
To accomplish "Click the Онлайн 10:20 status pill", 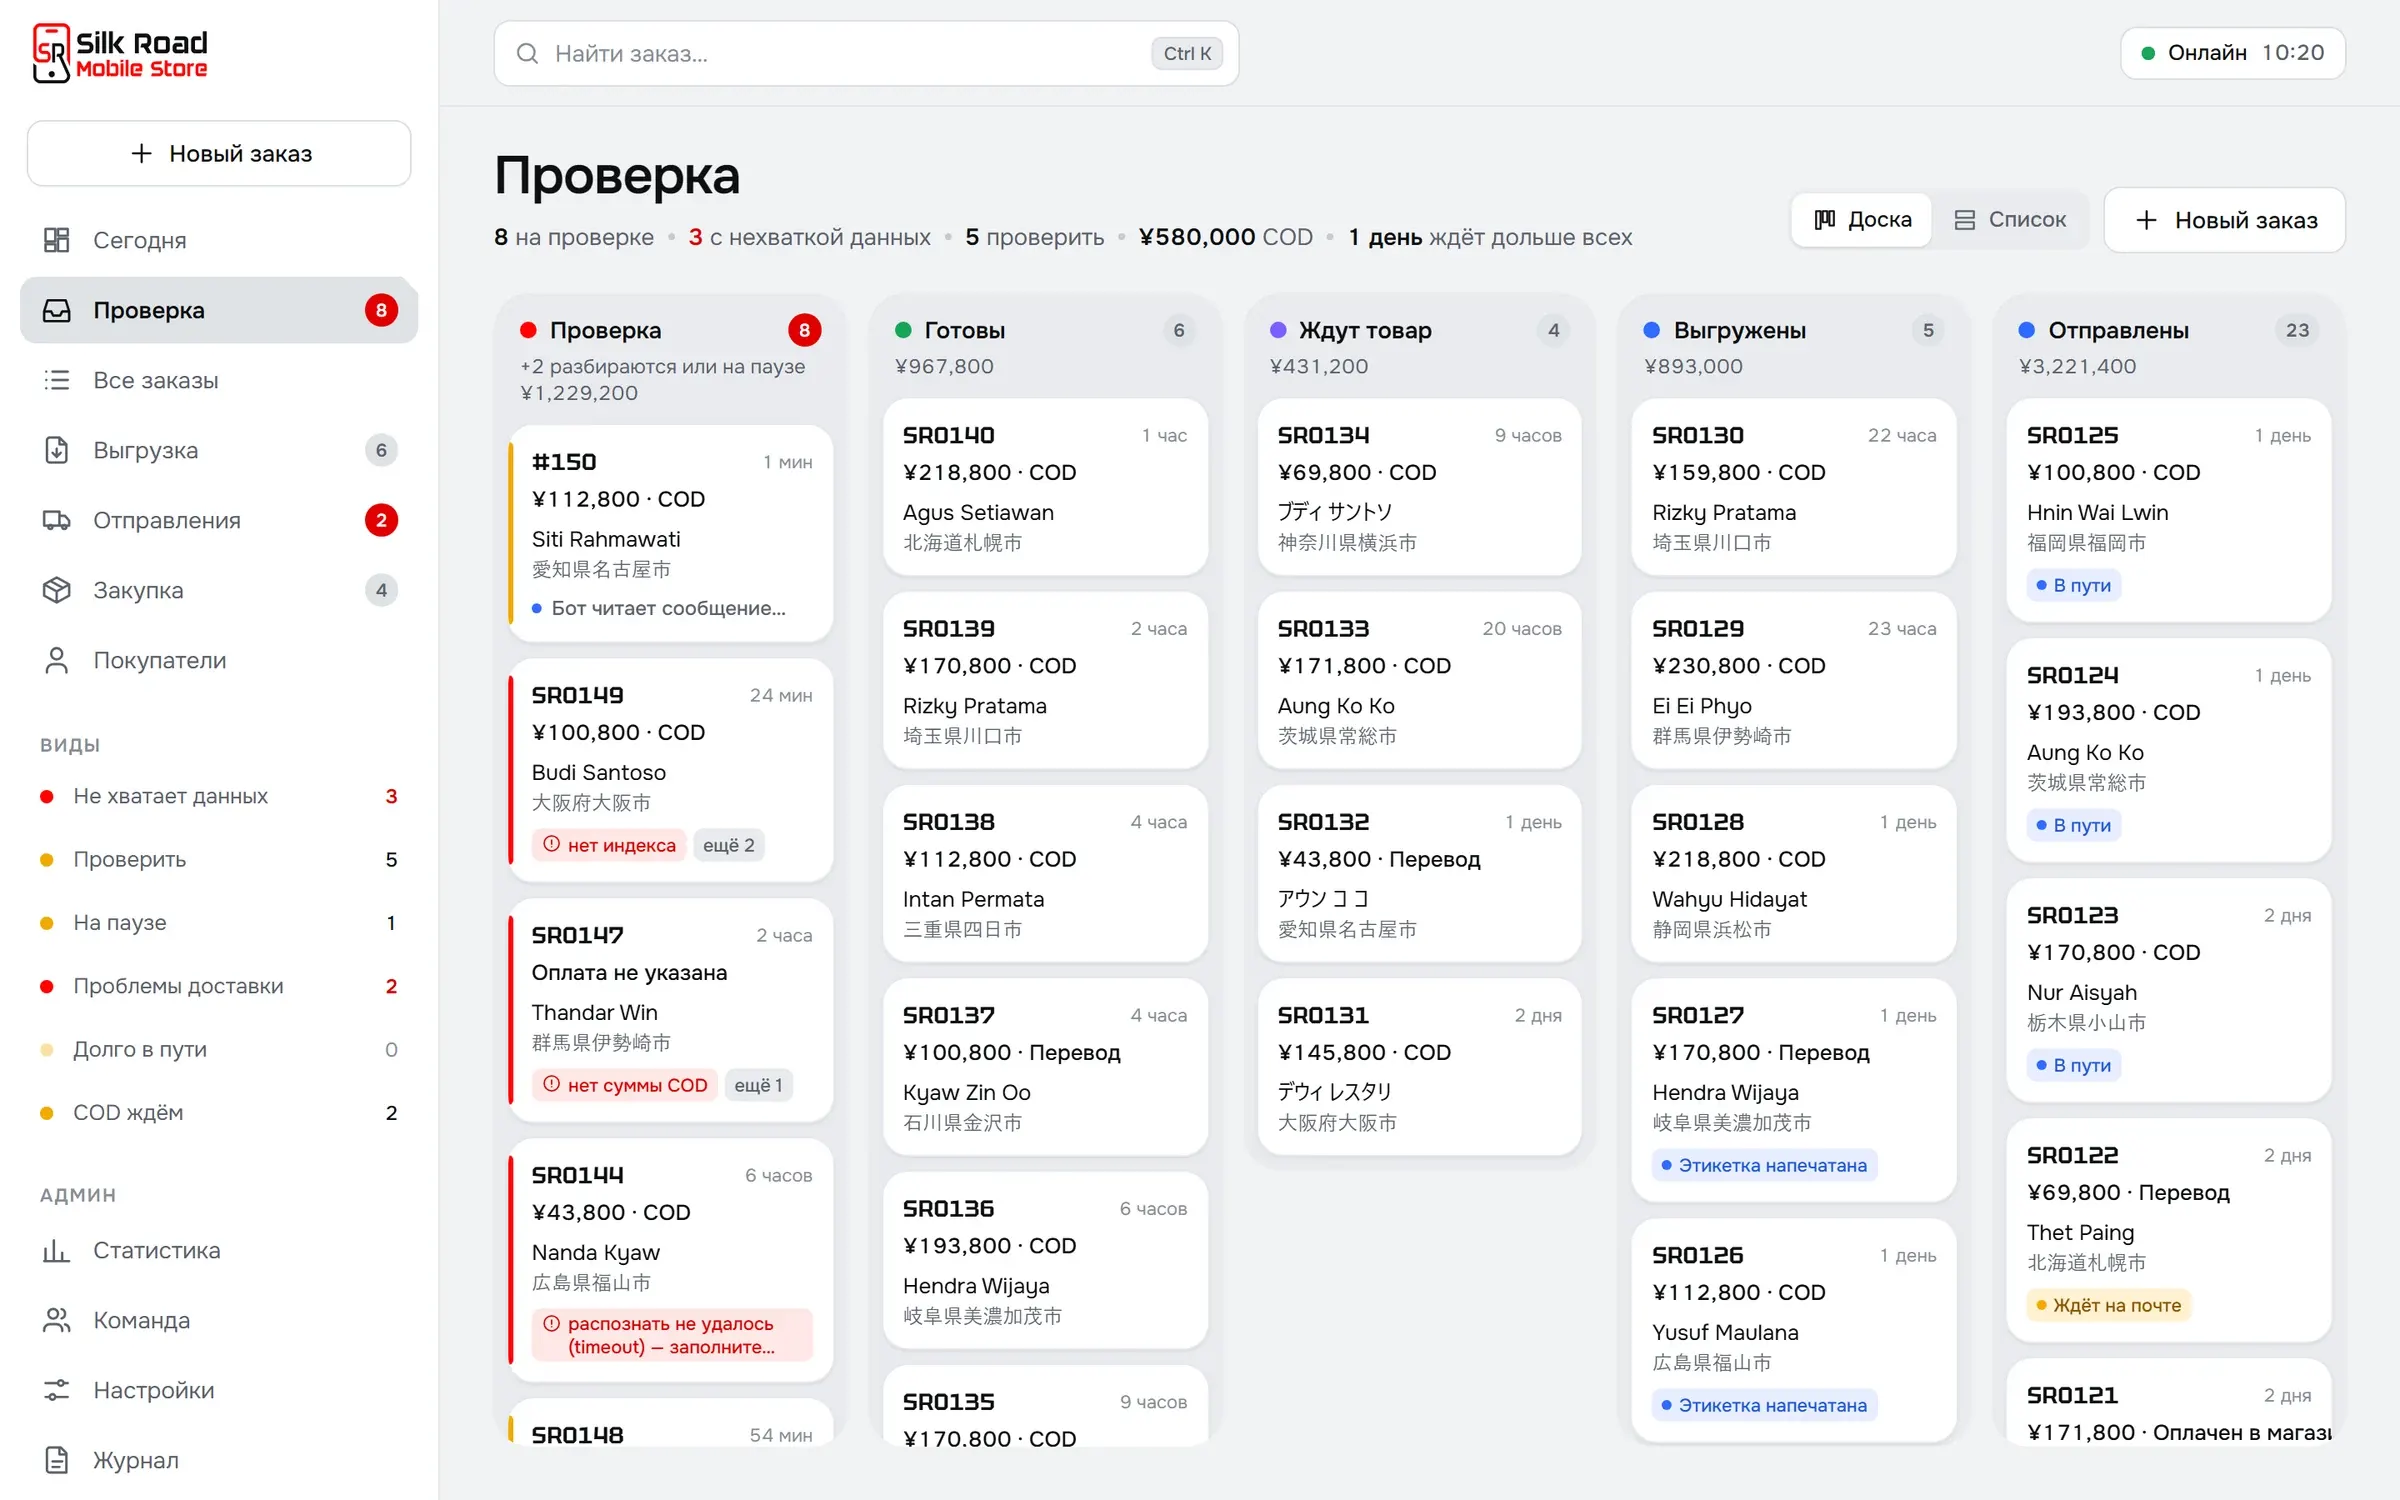I will pos(2232,53).
